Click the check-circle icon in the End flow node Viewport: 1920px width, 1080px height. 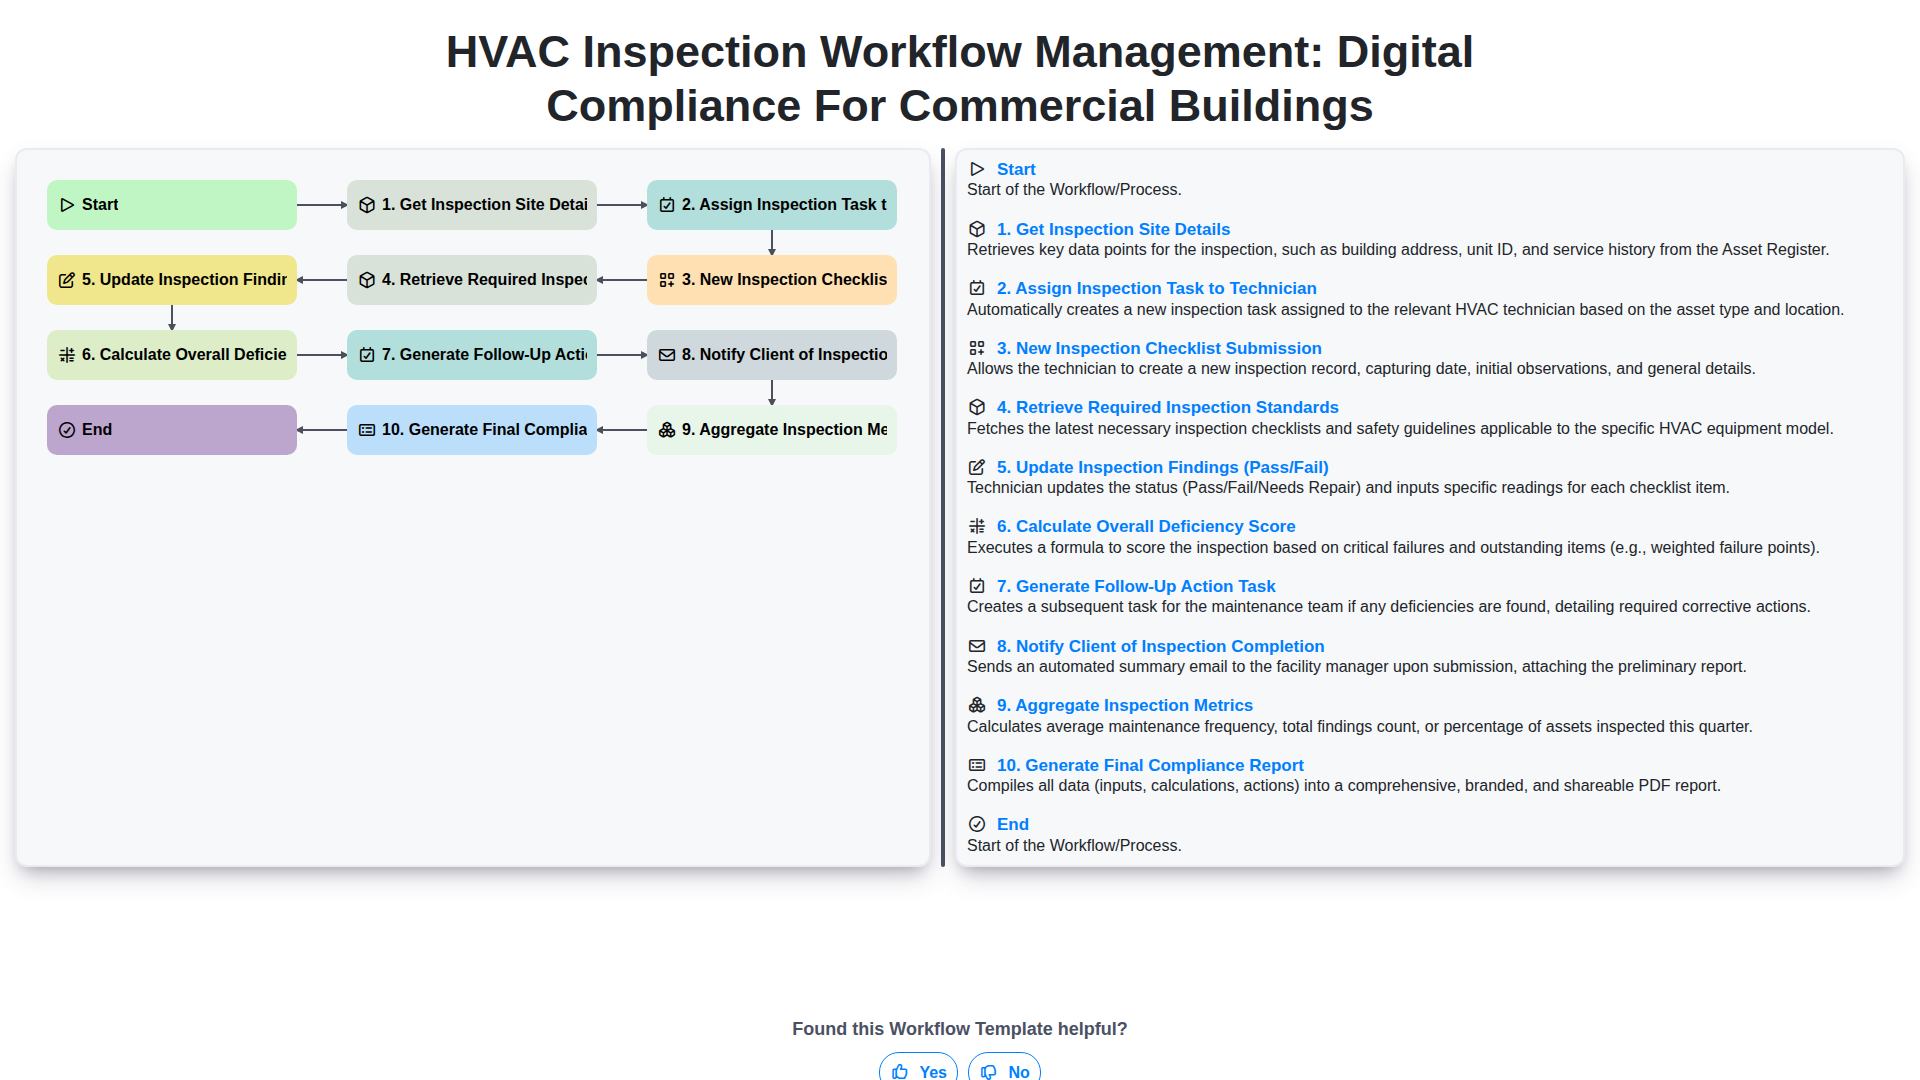coord(67,430)
